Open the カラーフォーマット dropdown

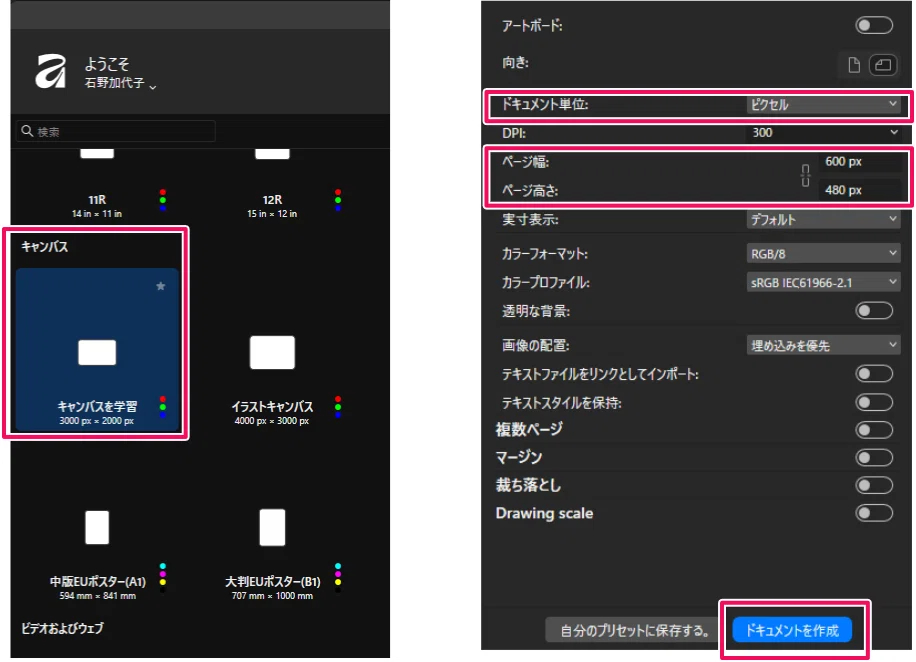[x=823, y=254]
